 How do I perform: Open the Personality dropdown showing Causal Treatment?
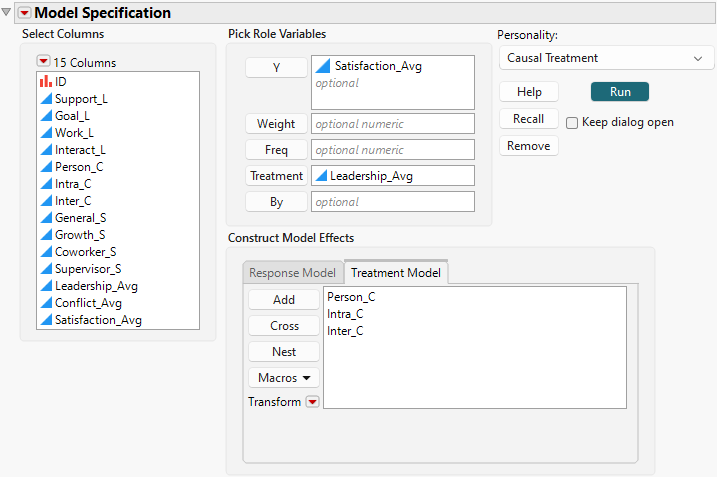(x=606, y=58)
